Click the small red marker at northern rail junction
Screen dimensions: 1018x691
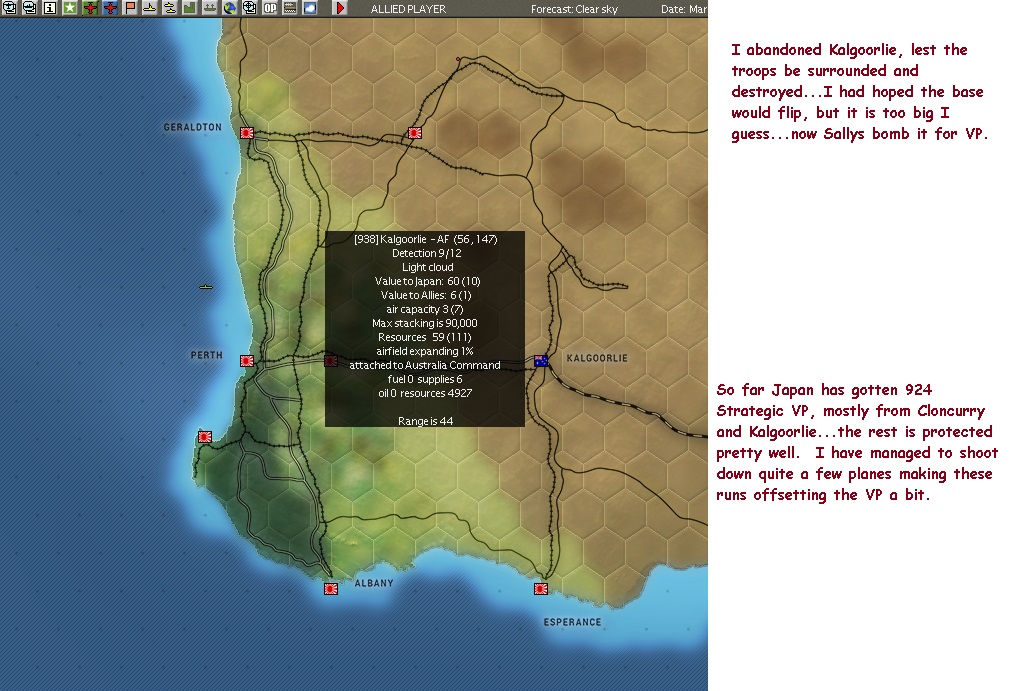pyautogui.click(x=458, y=59)
